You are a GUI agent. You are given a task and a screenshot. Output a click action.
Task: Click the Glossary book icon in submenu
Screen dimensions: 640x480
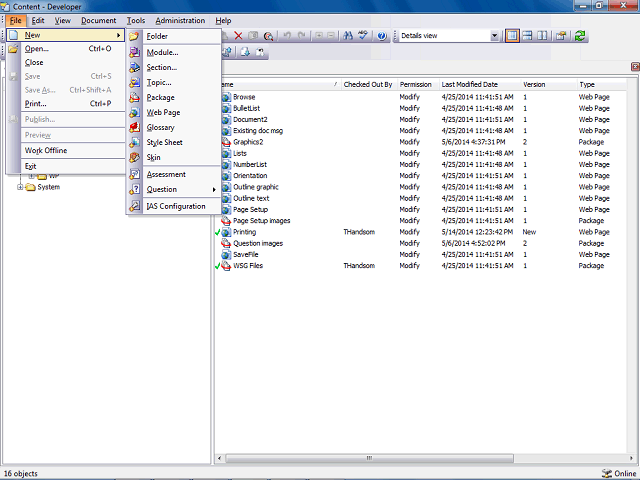tap(134, 127)
